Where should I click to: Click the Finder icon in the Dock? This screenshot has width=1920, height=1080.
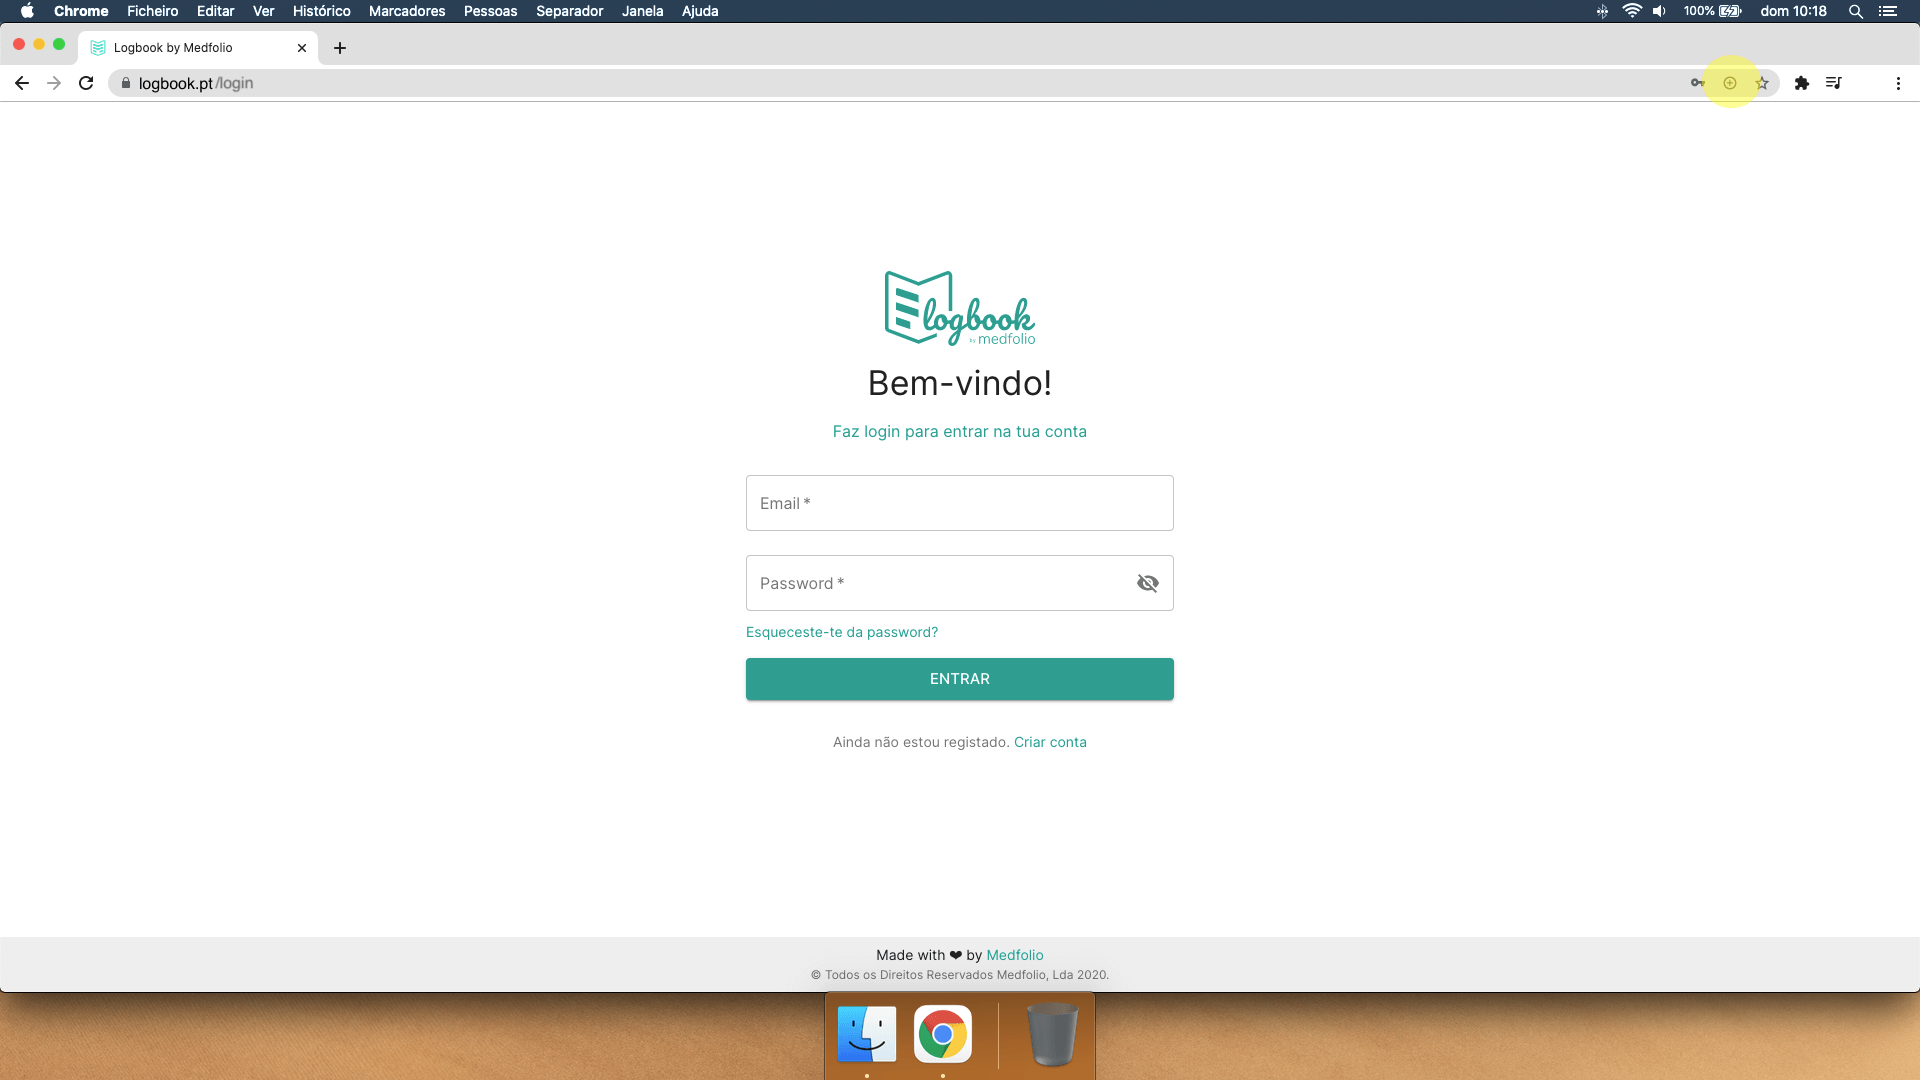point(865,1034)
